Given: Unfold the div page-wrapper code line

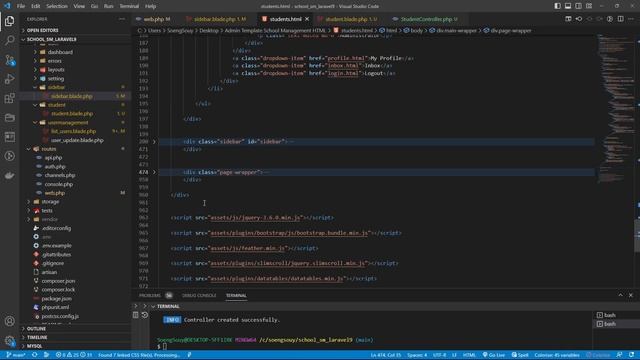Looking at the screenshot, I should tap(154, 172).
